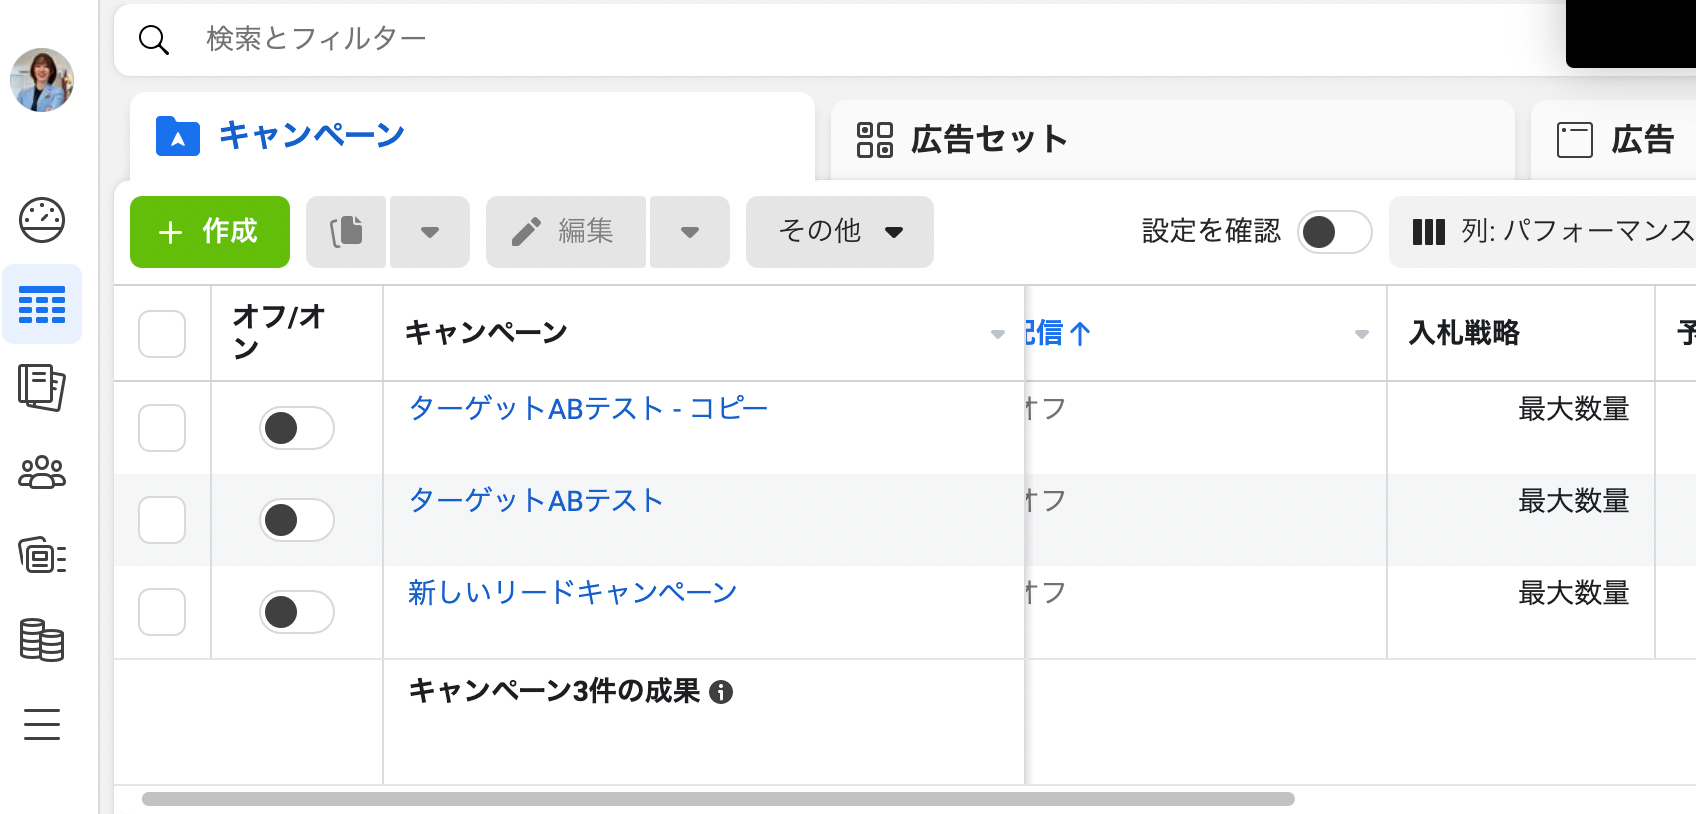Toggle on the ターゲットABテスト - コピー campaign switch
1696x814 pixels.
coord(297,428)
